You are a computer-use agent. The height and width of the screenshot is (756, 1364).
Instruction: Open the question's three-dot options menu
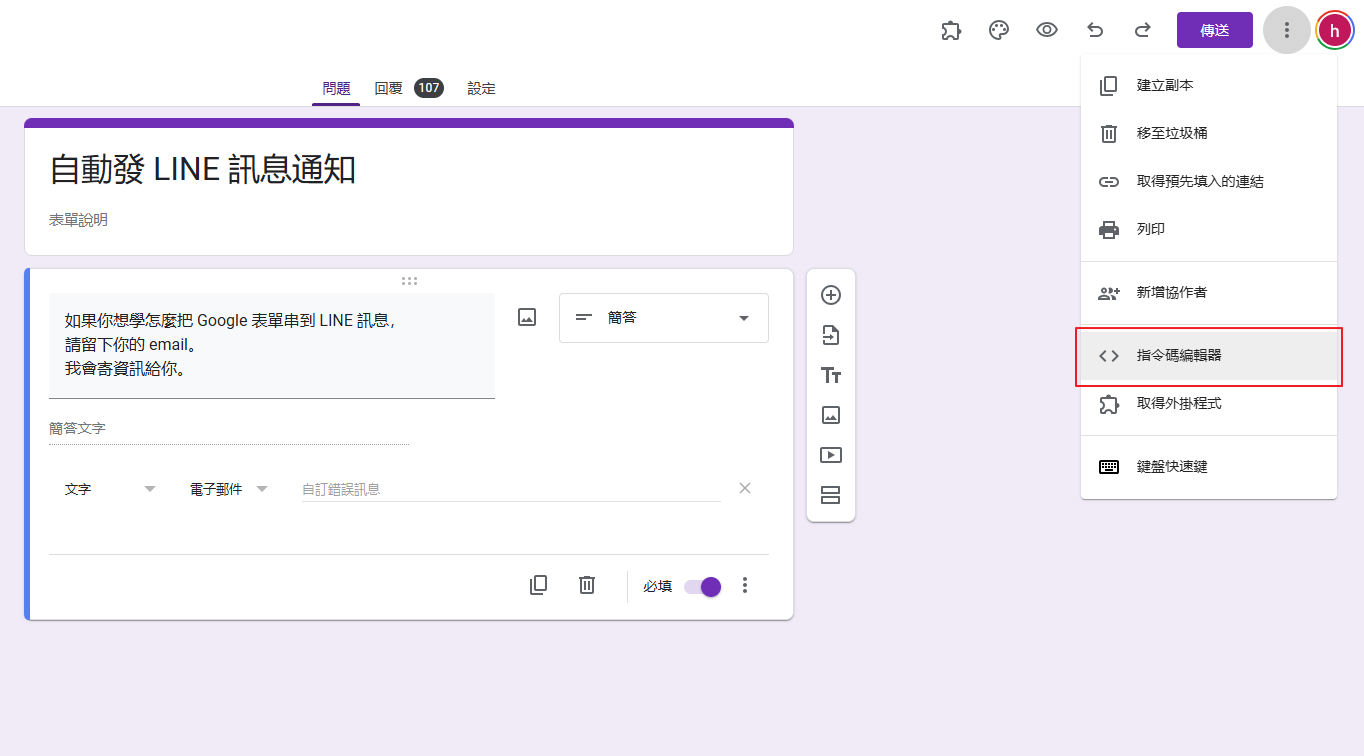[x=745, y=586]
